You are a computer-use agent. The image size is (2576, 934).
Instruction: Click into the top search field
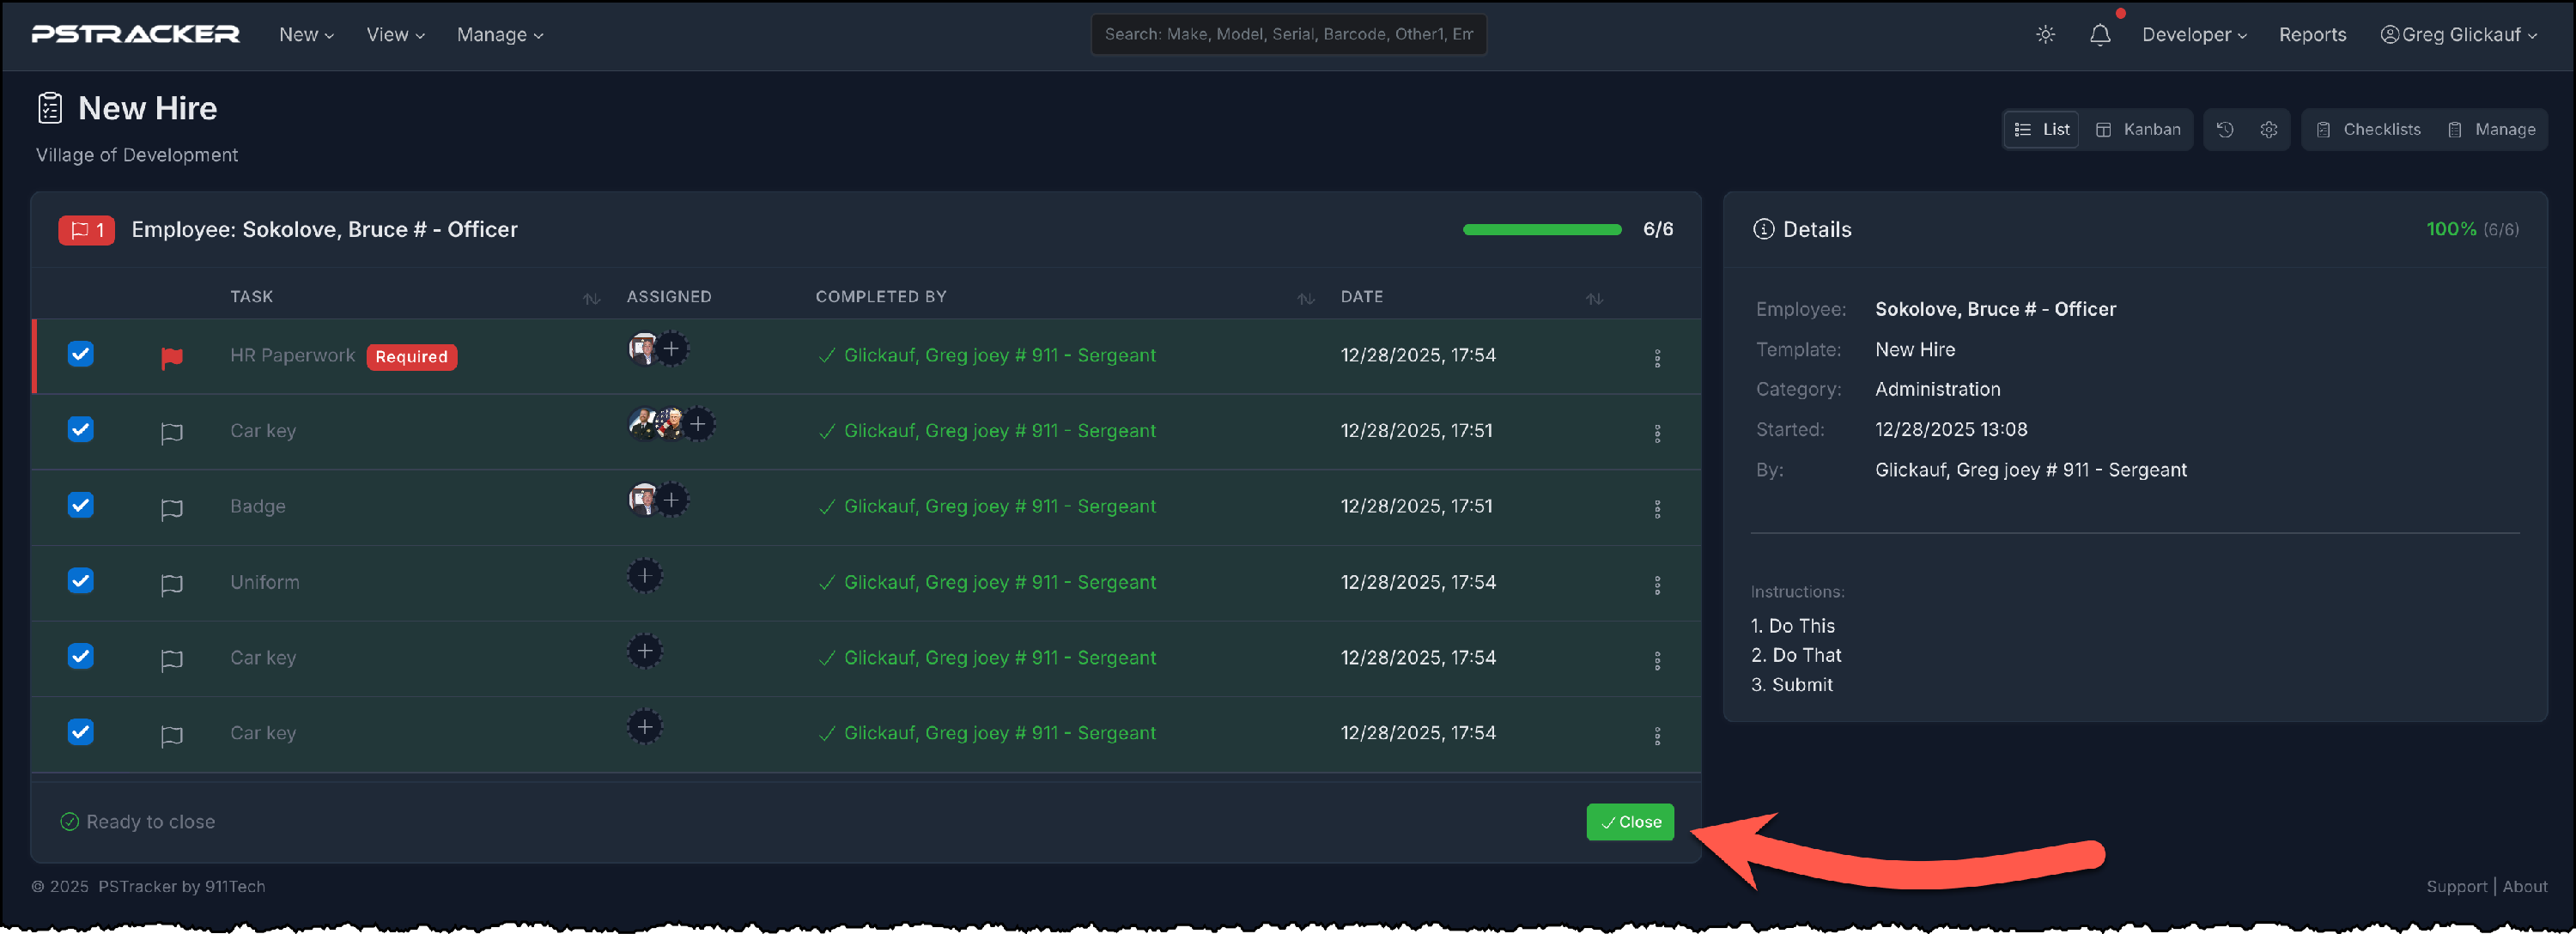tap(1287, 35)
